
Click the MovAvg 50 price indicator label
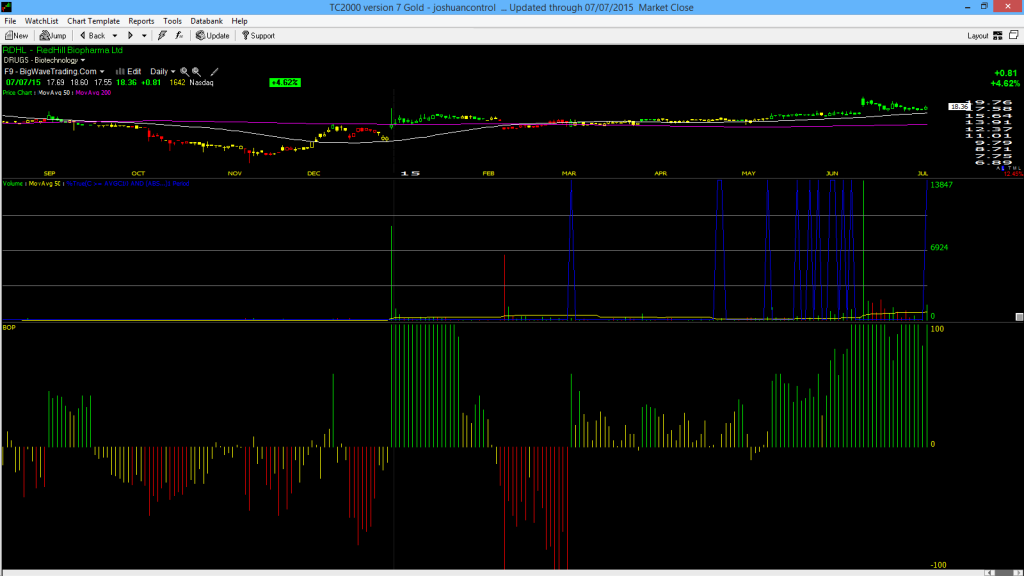tap(54, 93)
